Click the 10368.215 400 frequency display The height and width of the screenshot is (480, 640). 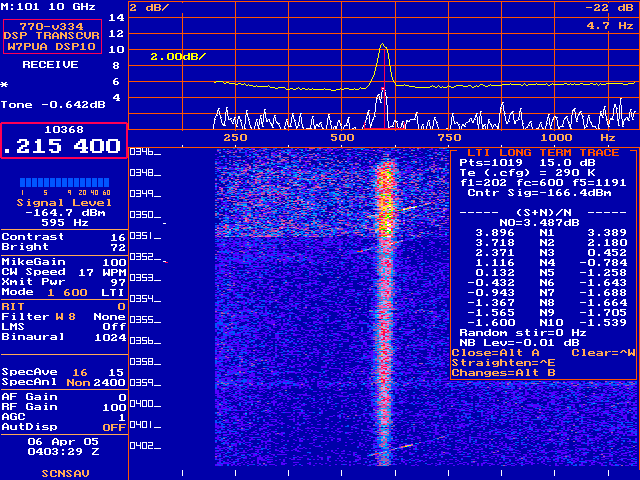(x=64, y=139)
